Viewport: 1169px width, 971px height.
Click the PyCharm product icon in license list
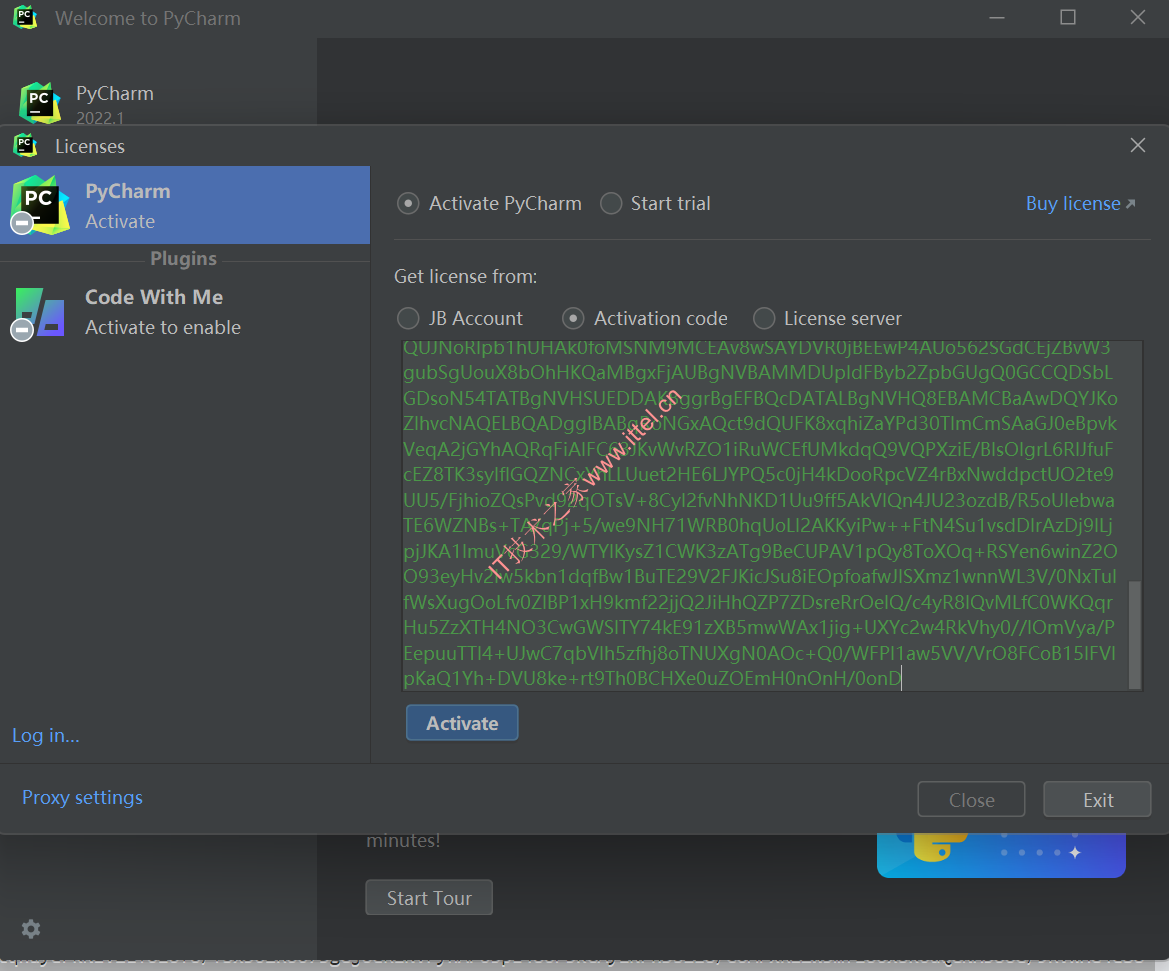[x=40, y=205]
